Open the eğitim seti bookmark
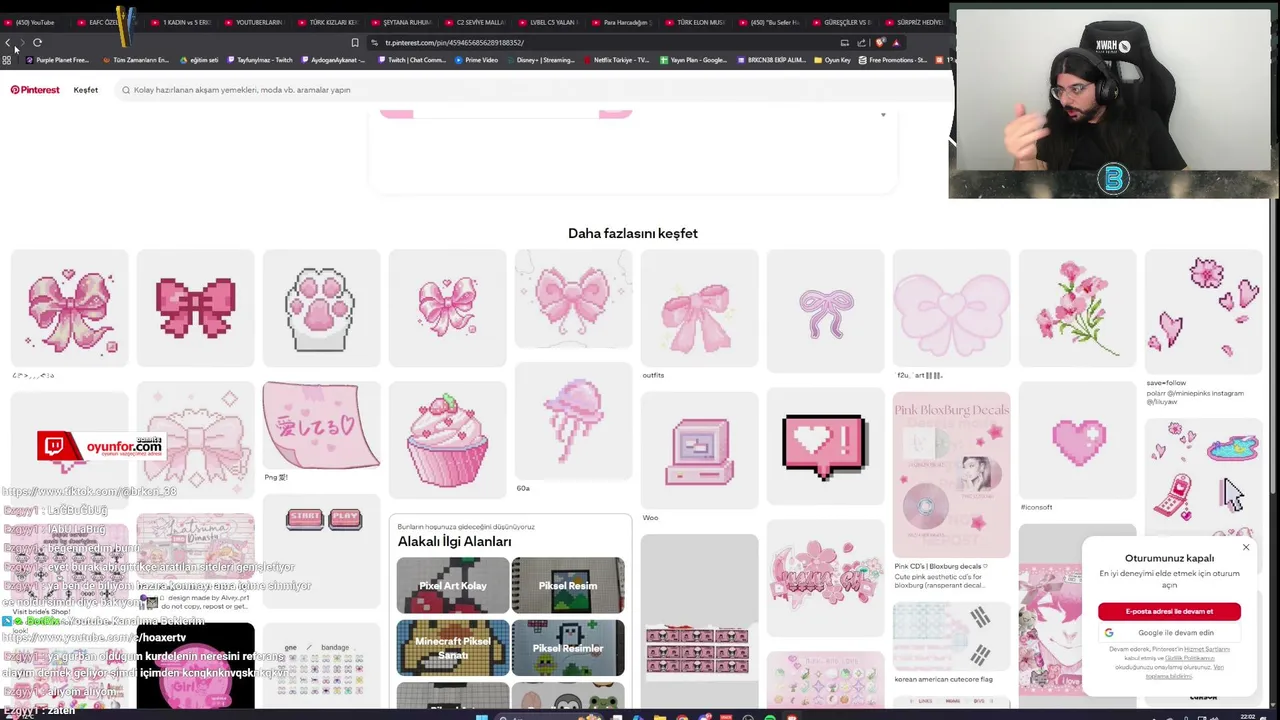 pos(199,60)
